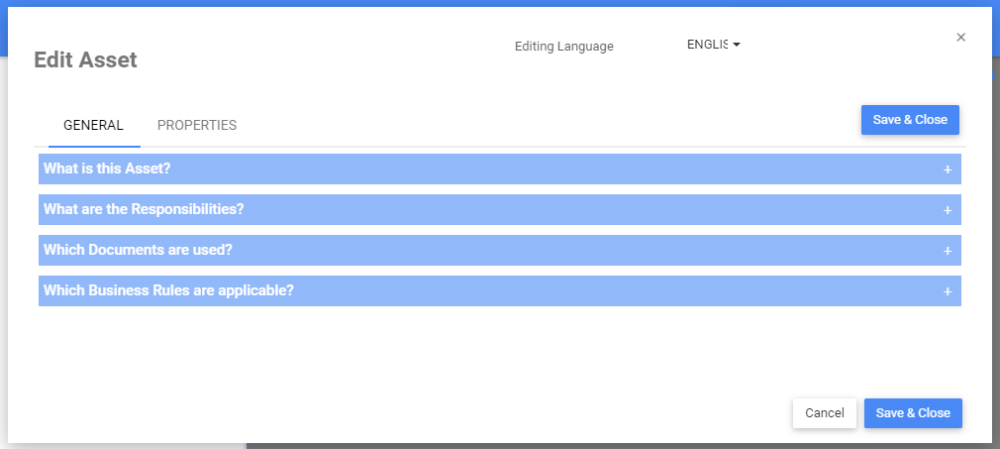This screenshot has width=1000, height=449.
Task: Click the 'Edit Asset' dialog title
Action: 86,60
